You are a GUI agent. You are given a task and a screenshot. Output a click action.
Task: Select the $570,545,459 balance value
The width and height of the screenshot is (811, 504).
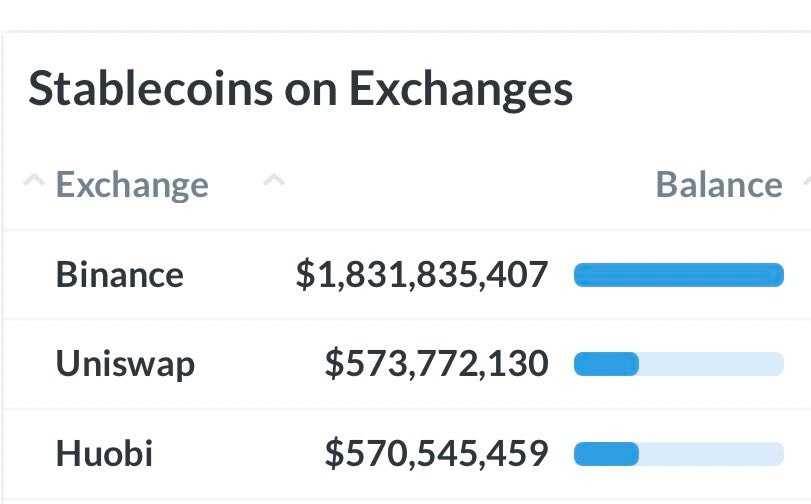(437, 454)
